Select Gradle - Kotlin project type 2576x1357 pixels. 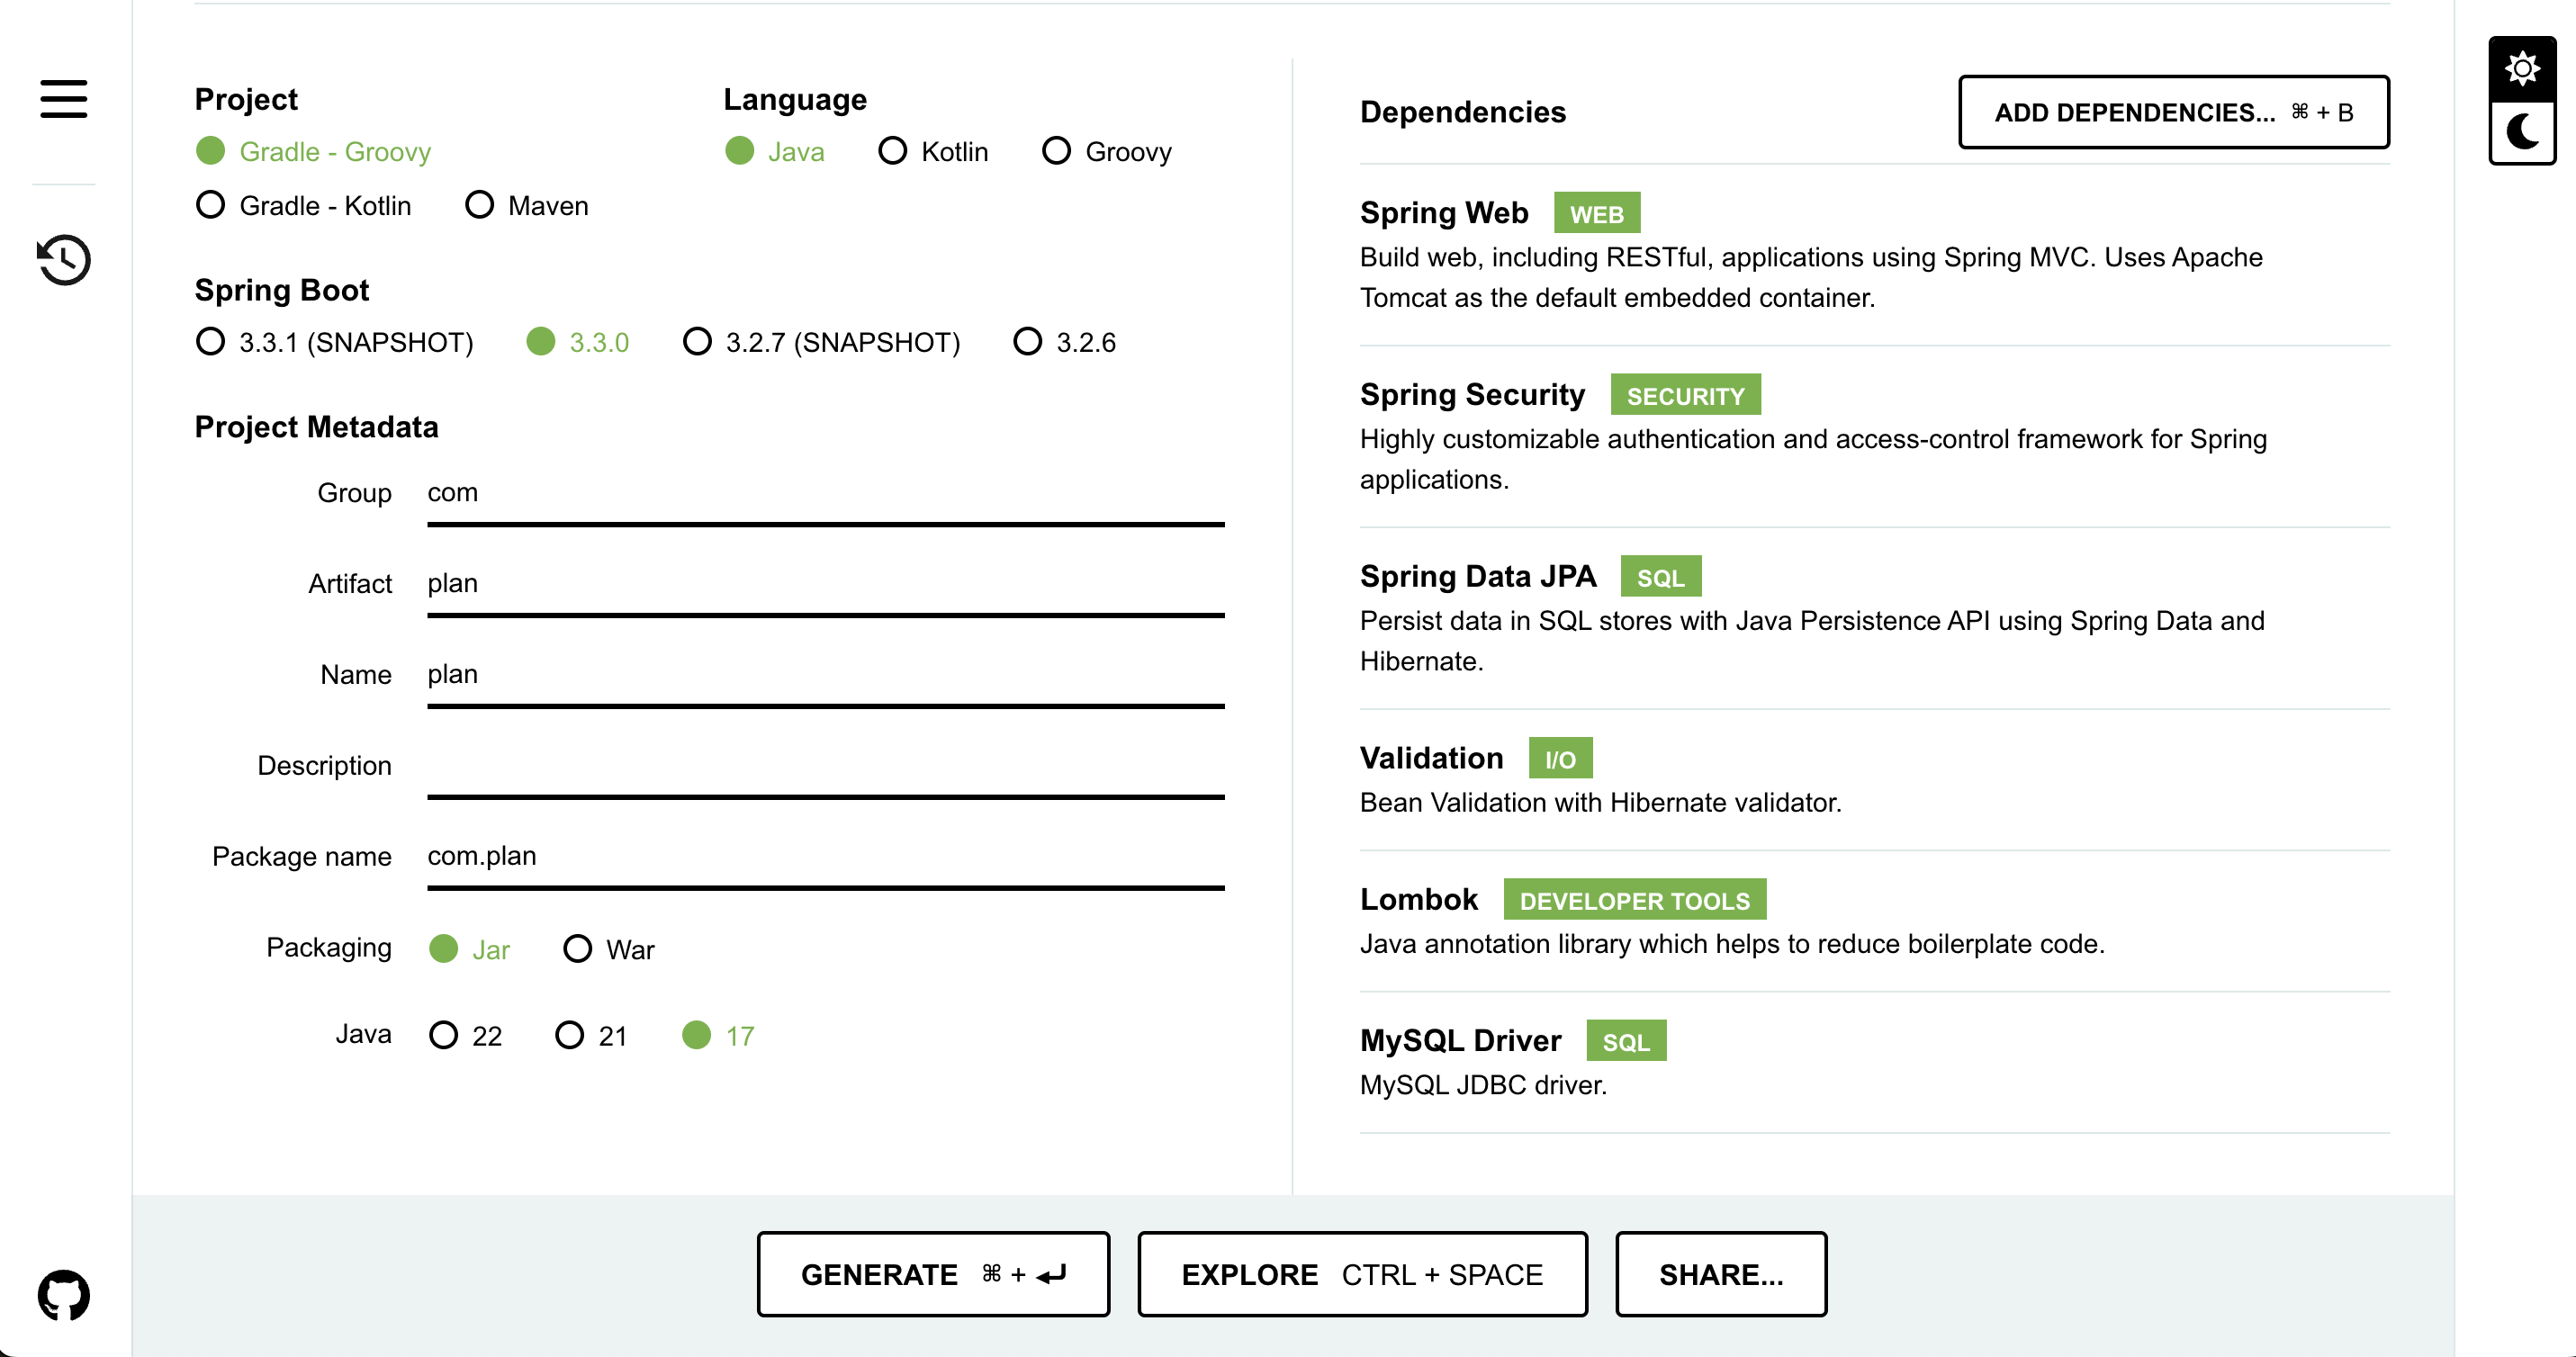(x=211, y=205)
